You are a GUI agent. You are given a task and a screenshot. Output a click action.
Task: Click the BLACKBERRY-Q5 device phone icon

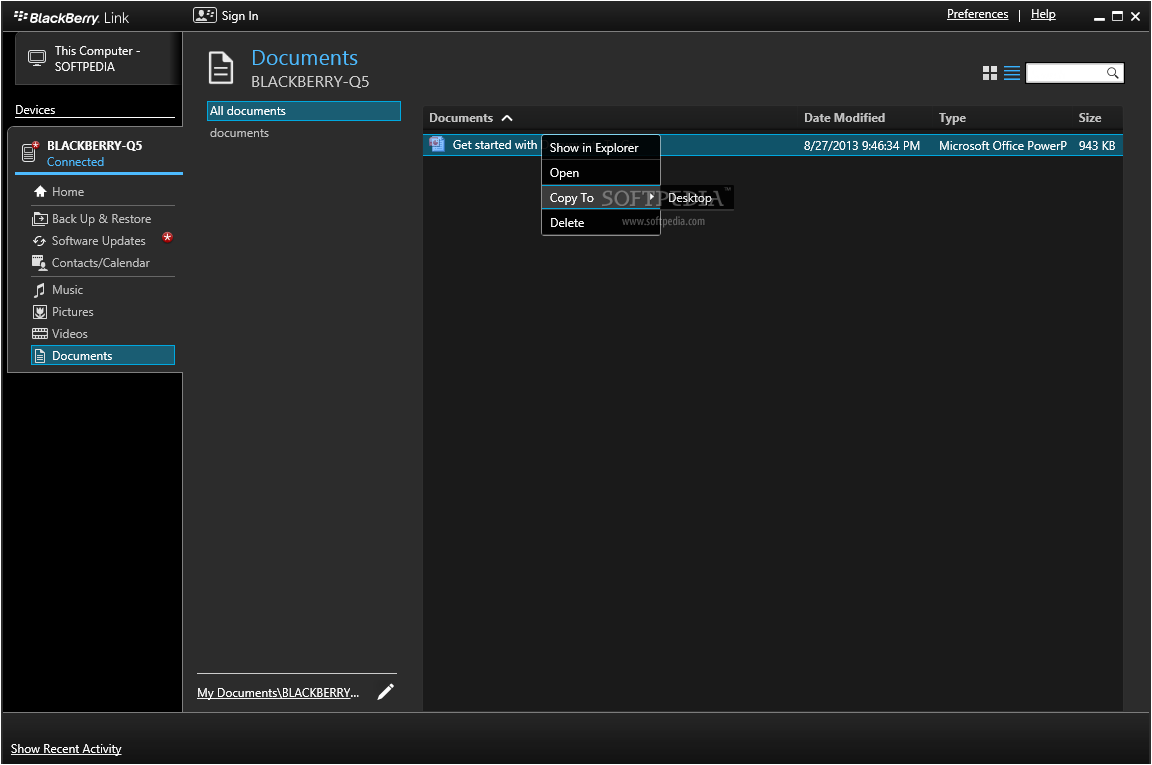(x=30, y=151)
